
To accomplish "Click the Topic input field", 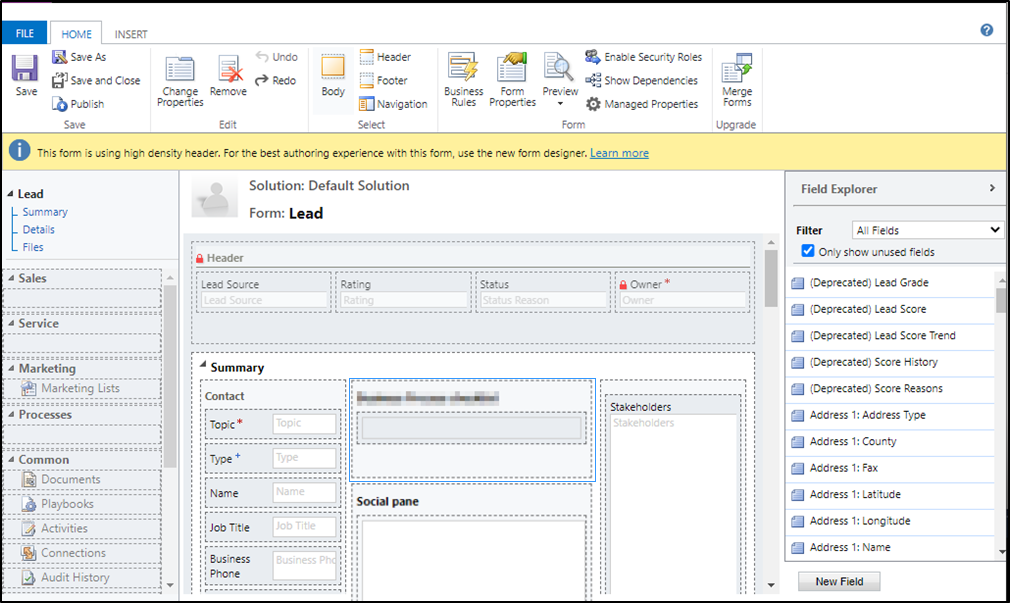I will pyautogui.click(x=304, y=424).
